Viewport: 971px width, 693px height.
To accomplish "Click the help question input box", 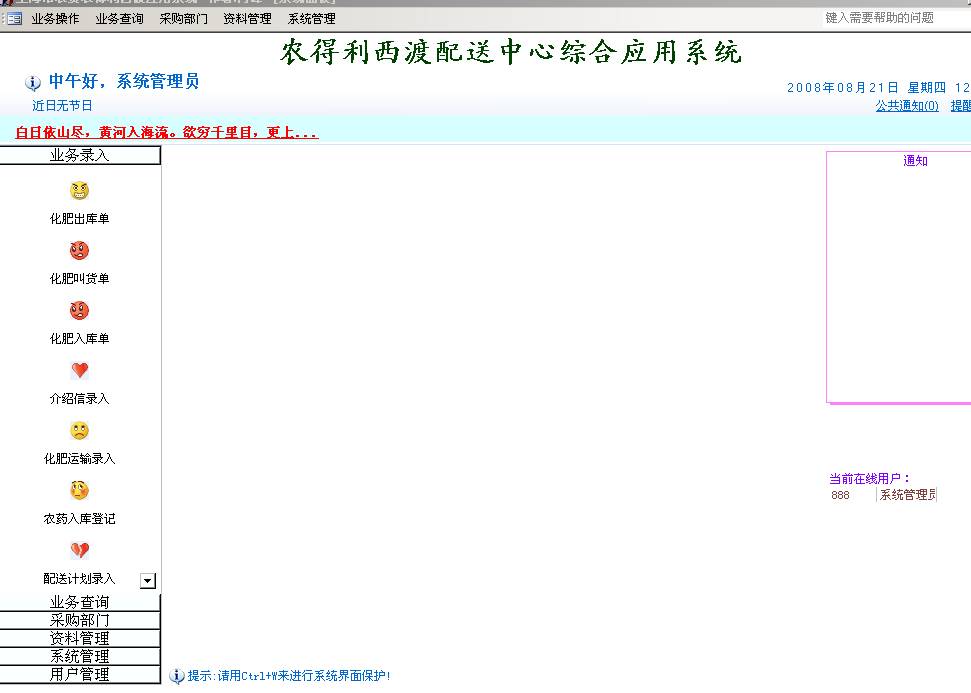I will click(896, 18).
